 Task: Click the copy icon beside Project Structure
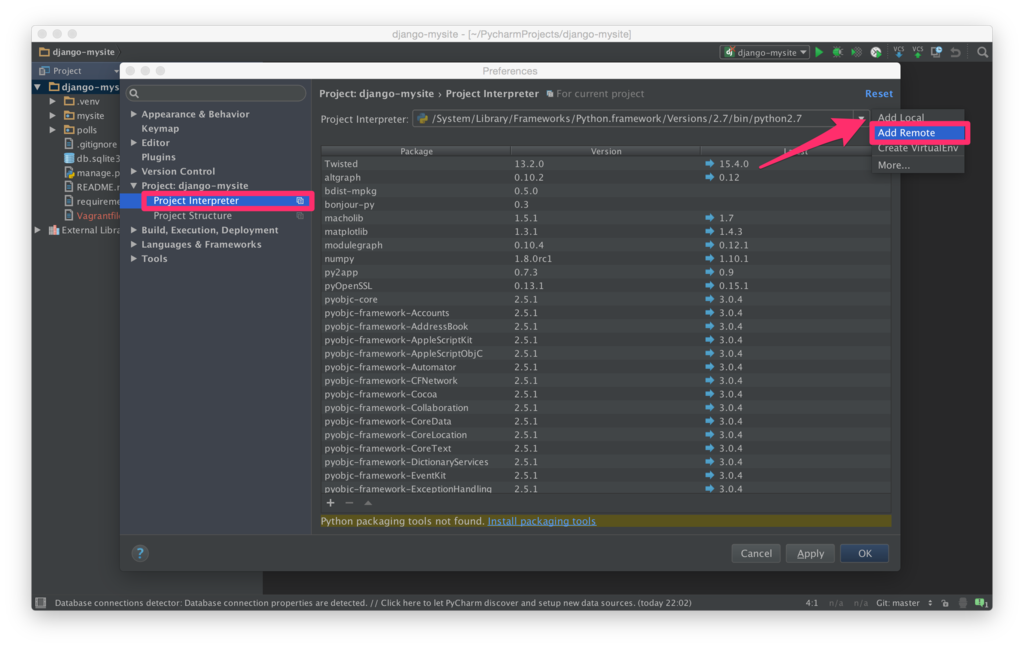300,216
